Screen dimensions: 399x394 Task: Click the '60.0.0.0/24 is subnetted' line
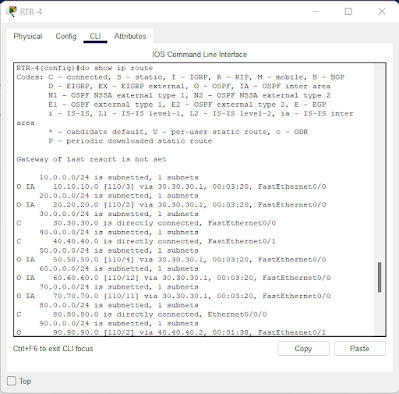click(x=119, y=269)
